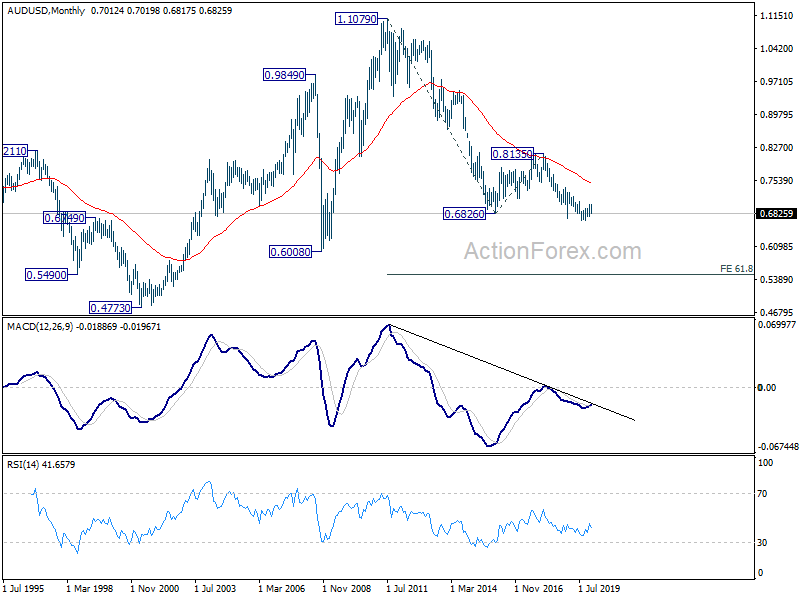Click the FE 61.8 projection label
The image size is (800, 600).
[x=736, y=268]
